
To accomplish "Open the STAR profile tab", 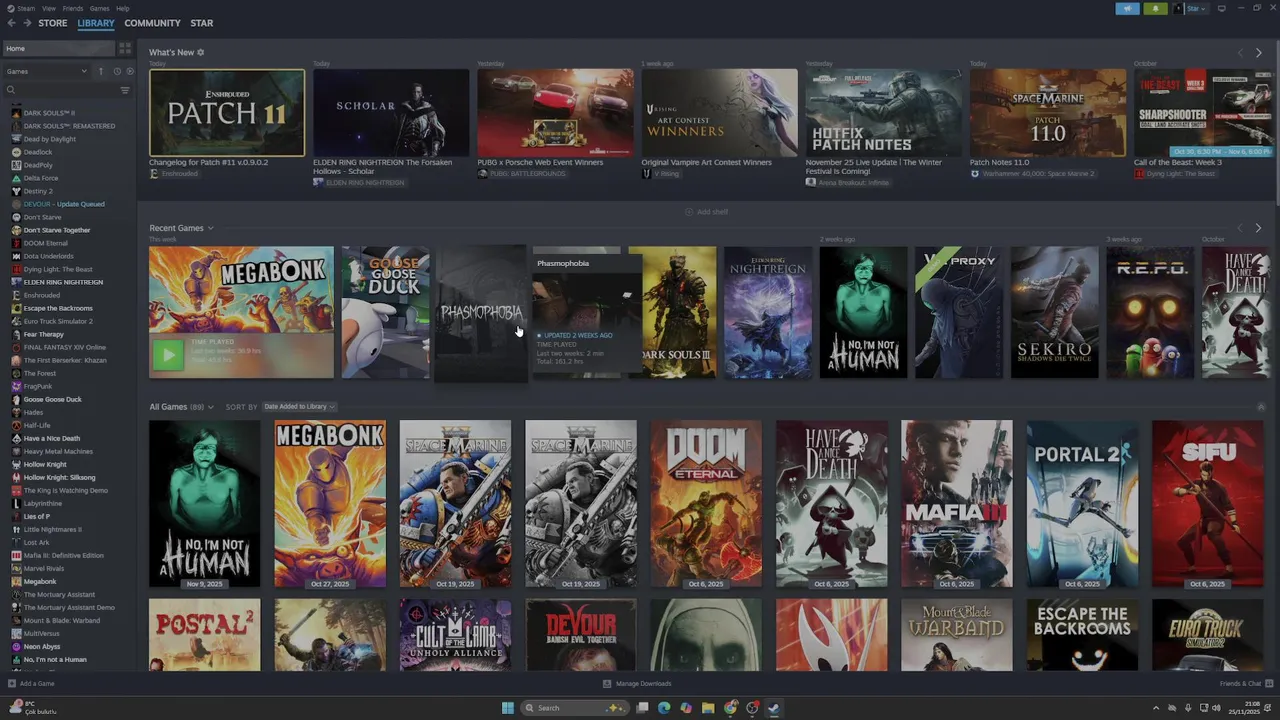I will point(202,23).
